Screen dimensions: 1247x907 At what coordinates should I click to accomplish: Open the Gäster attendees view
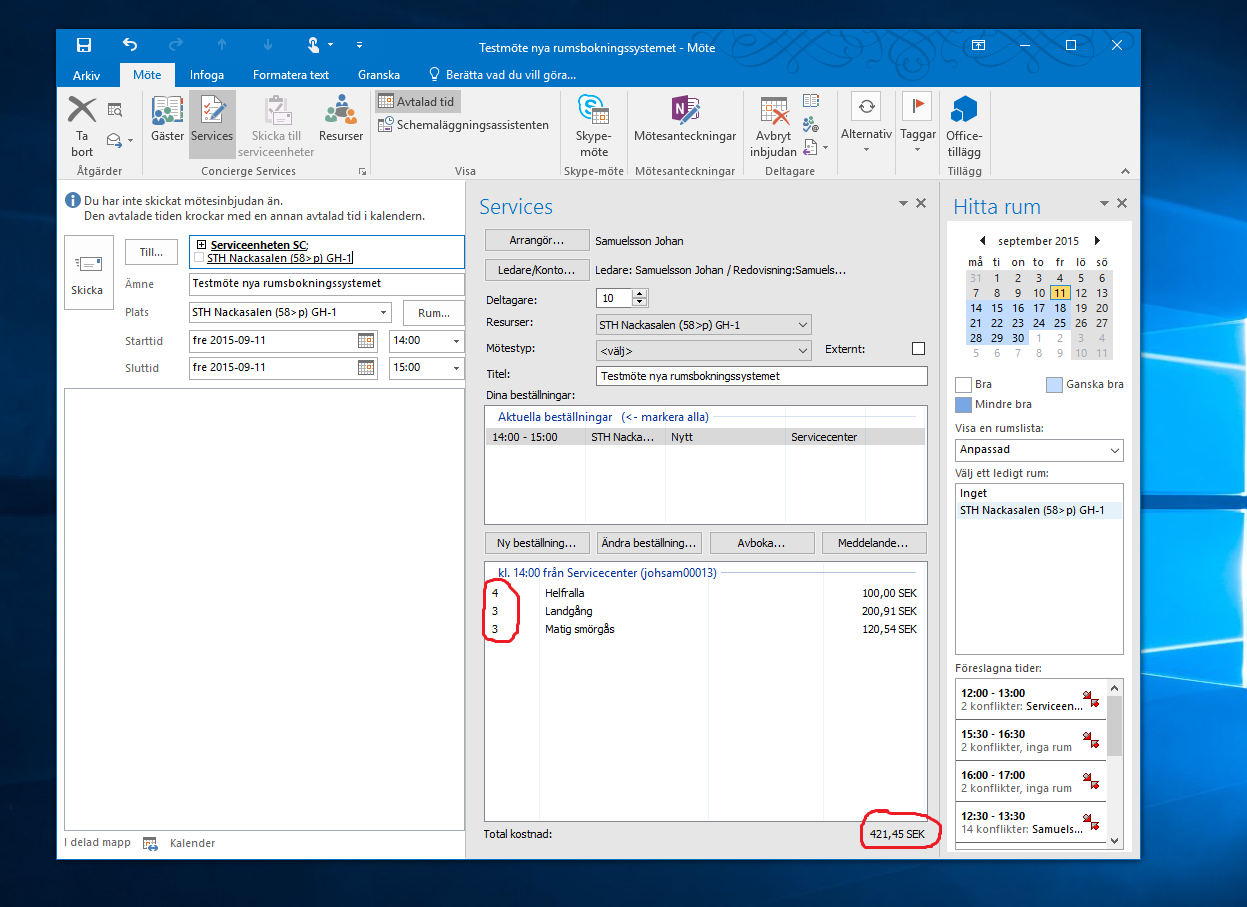pyautogui.click(x=167, y=120)
